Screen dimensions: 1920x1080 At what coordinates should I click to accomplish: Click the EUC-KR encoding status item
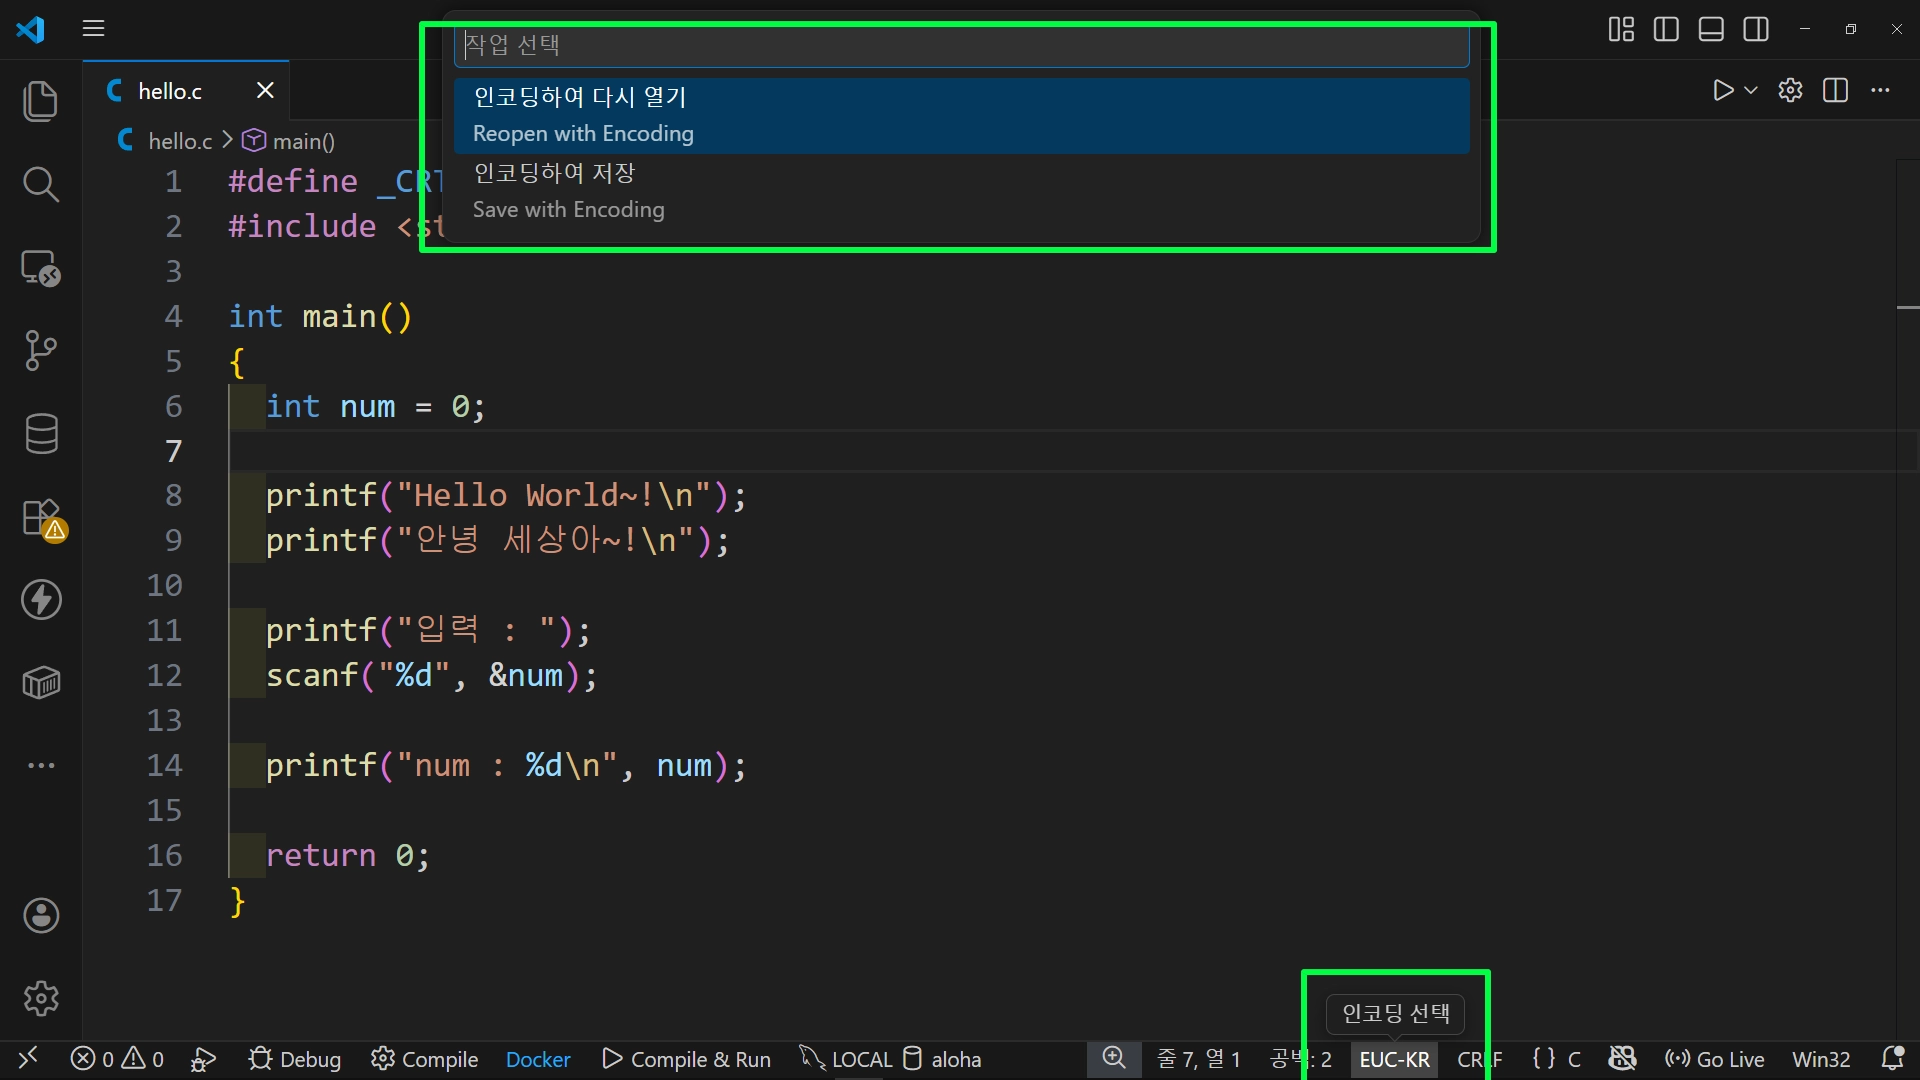1394,1059
